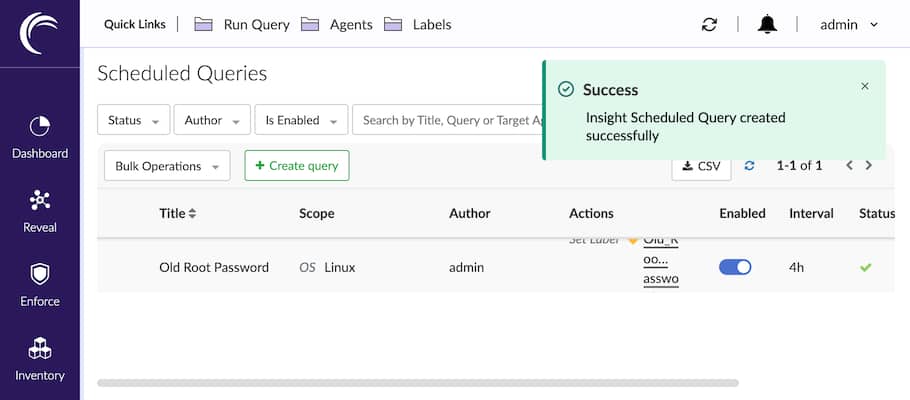Open the Bulk Operations dropdown
Viewport: 910px width, 400px height.
(x=167, y=166)
